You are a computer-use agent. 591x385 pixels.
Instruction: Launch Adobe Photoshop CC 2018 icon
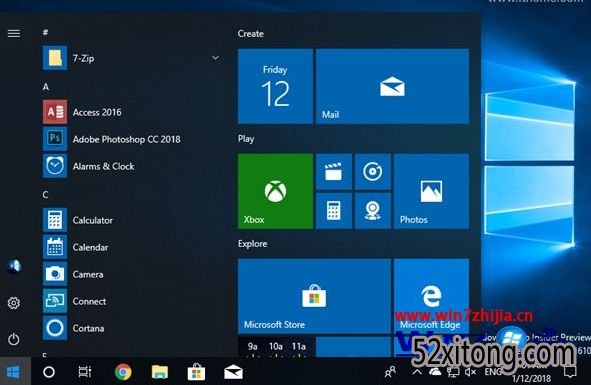coord(55,139)
